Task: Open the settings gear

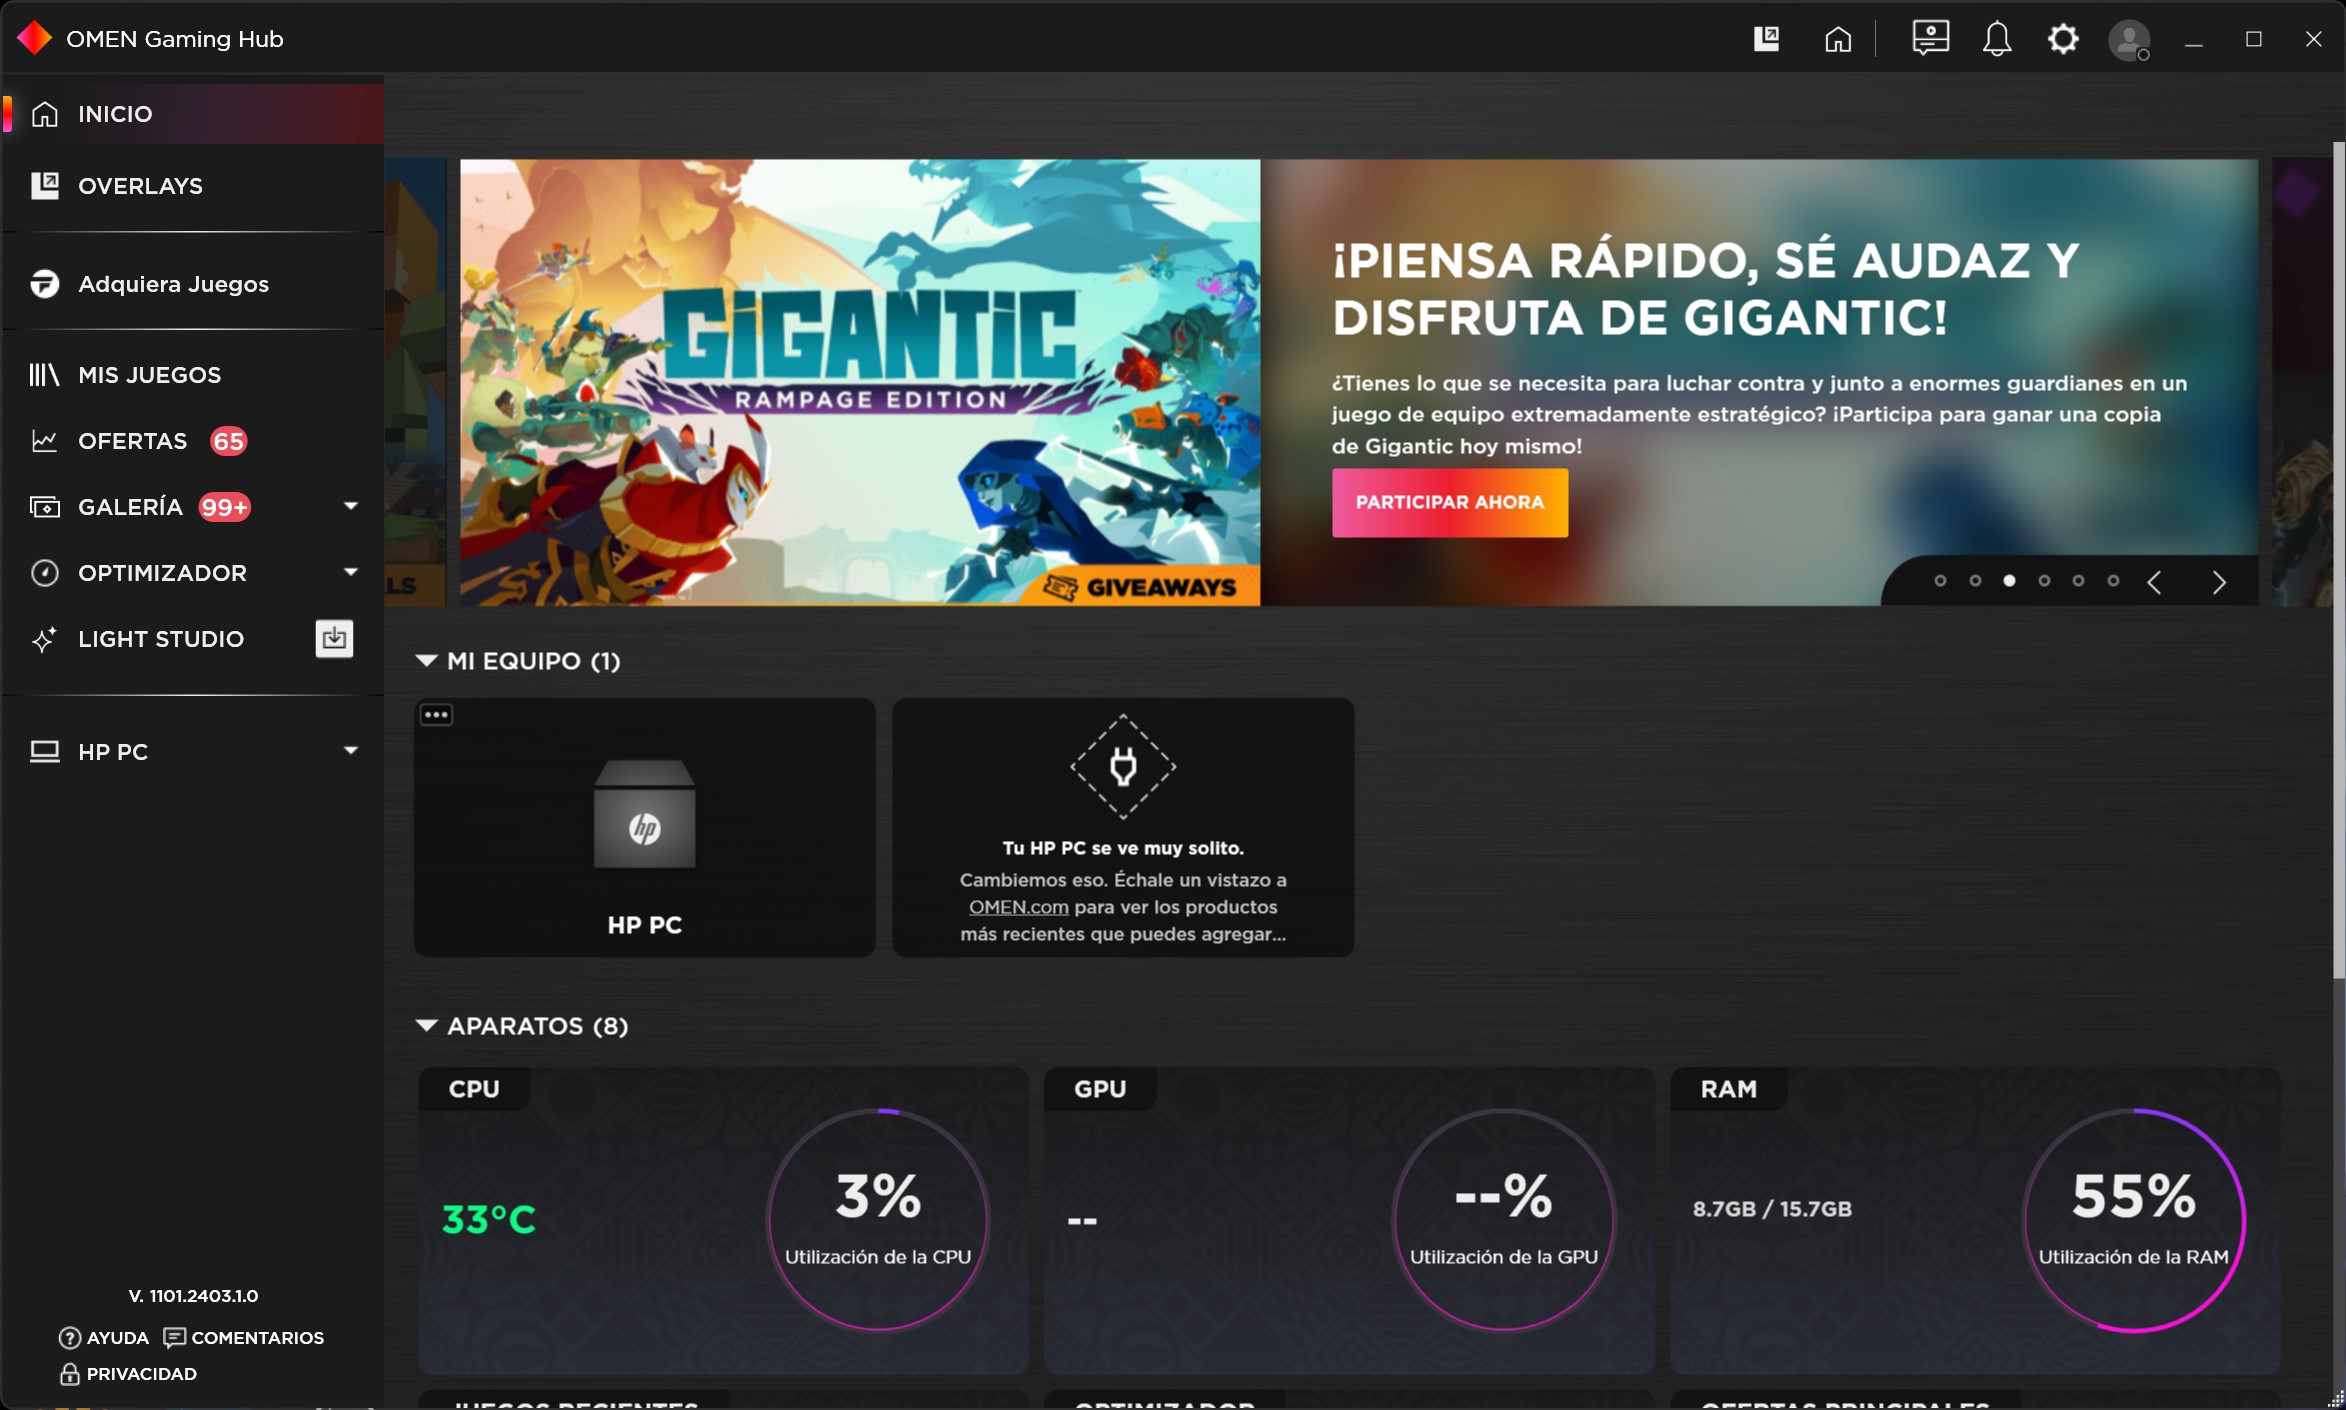Action: [x=2062, y=39]
